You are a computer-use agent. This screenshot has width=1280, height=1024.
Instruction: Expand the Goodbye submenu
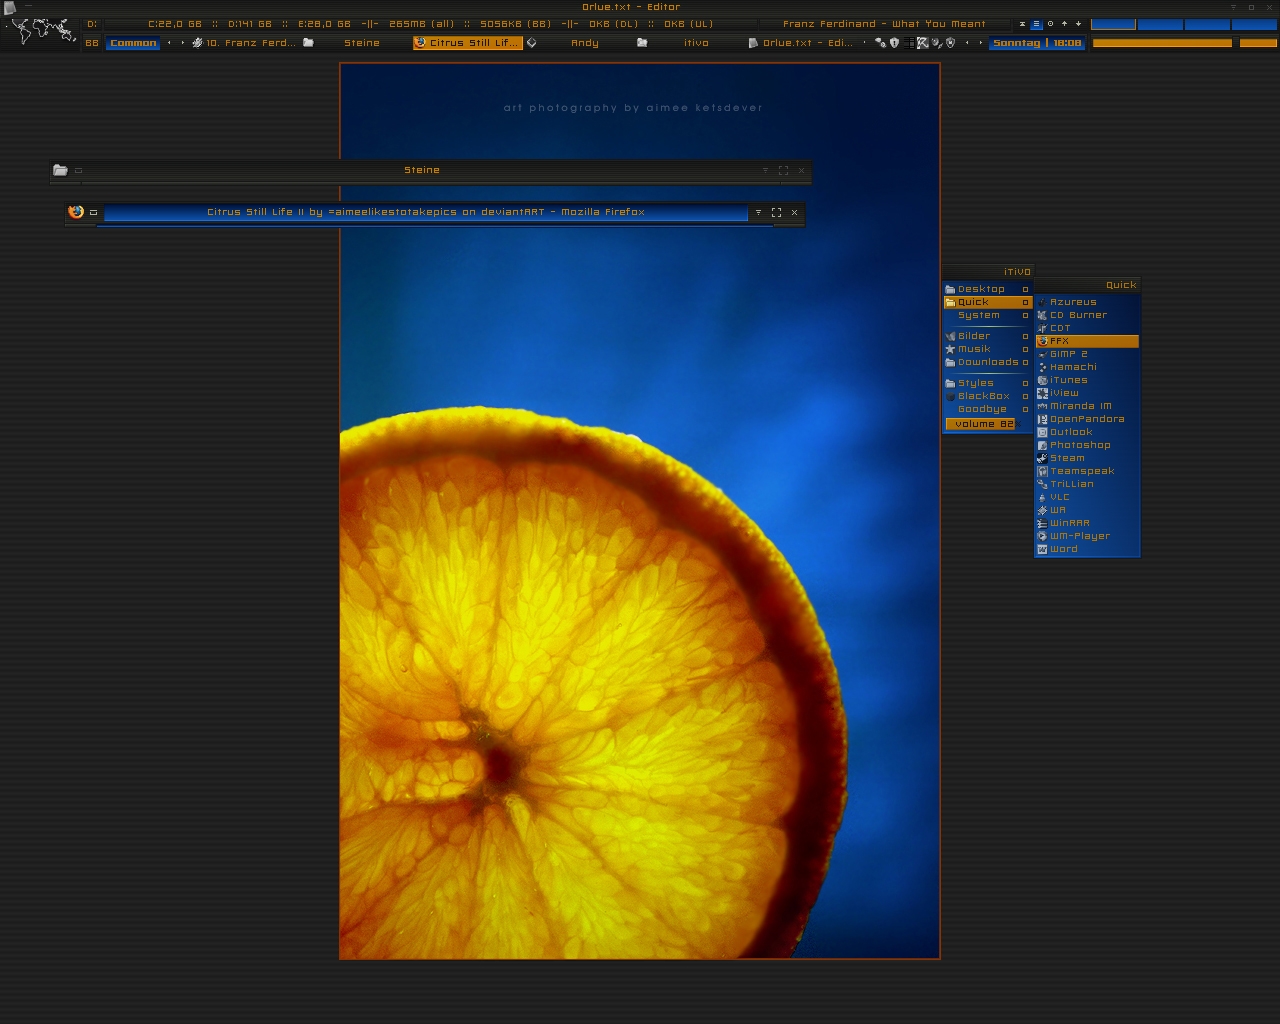pyautogui.click(x=987, y=409)
